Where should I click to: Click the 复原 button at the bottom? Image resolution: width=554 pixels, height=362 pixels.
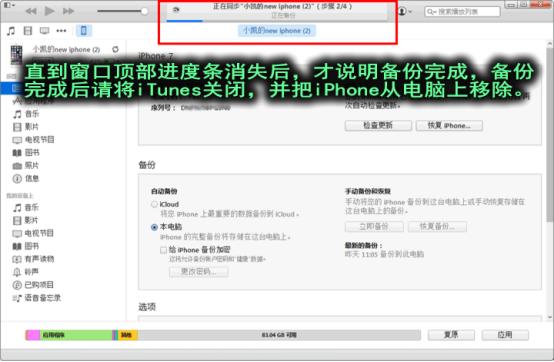[451, 335]
